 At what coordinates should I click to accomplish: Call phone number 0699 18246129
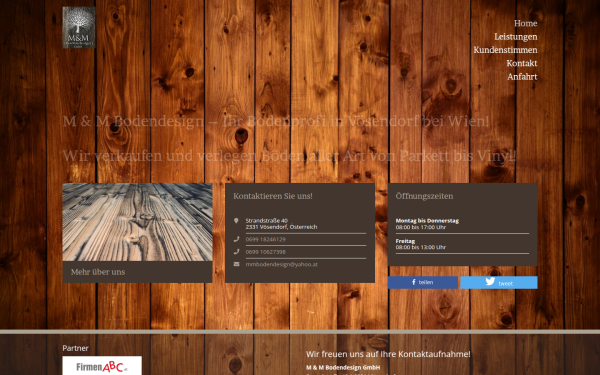tap(266, 240)
